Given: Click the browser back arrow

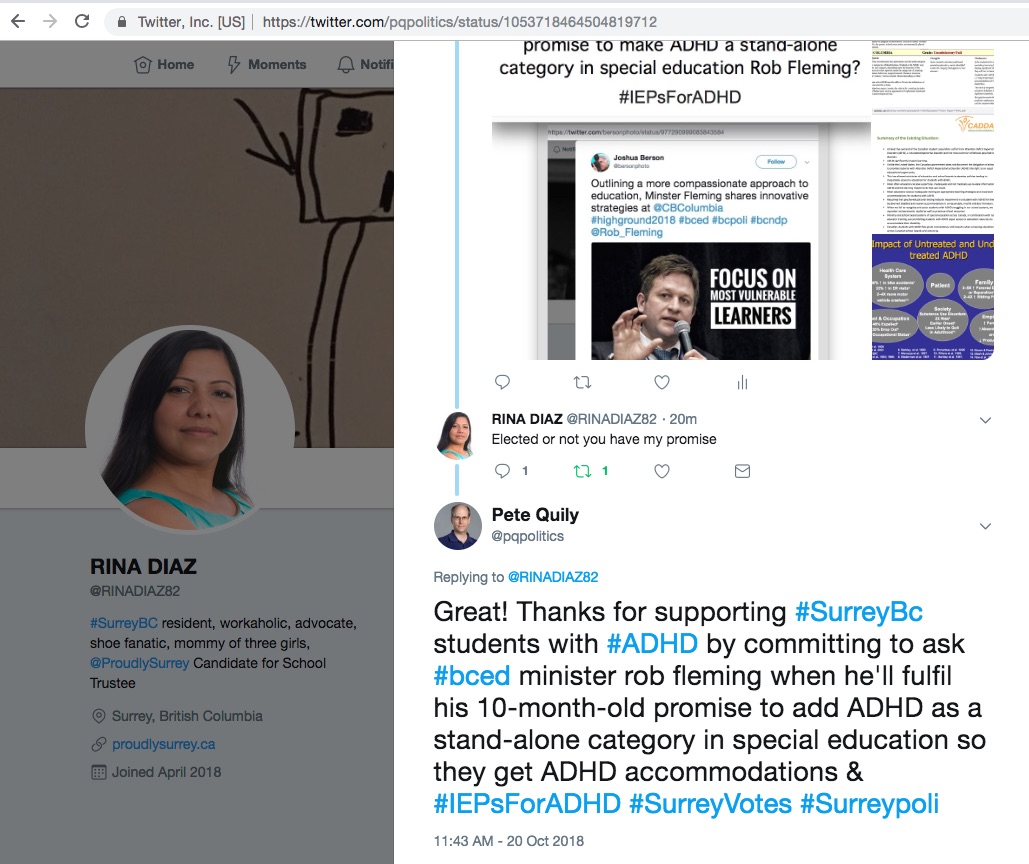Looking at the screenshot, I should pos(18,22).
